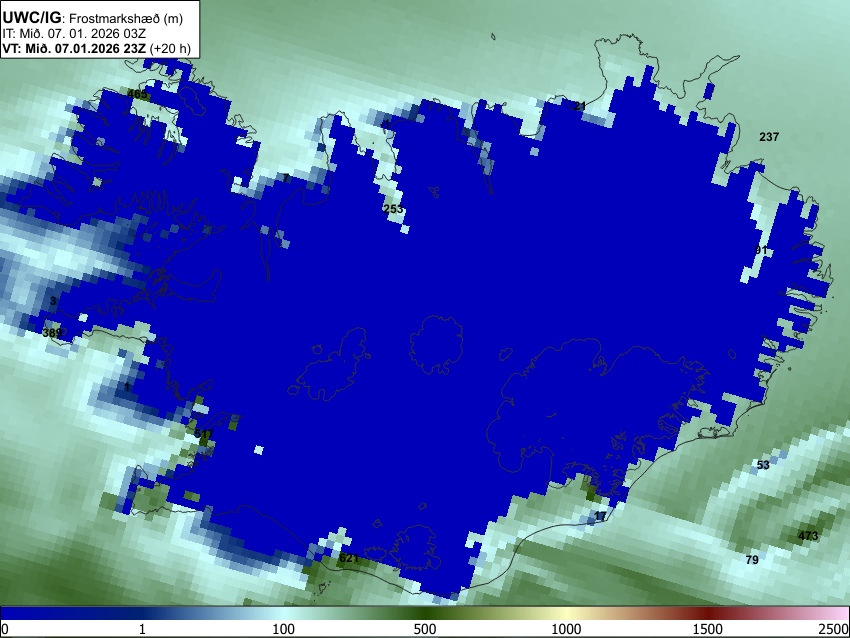Click the UWC/IG Frostmarkshæð title text
Screen dimensions: 850x638
tap(93, 18)
